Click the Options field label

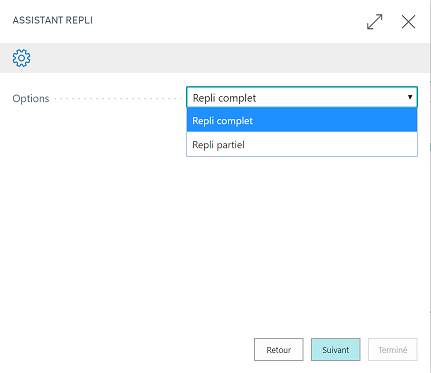pos(31,99)
